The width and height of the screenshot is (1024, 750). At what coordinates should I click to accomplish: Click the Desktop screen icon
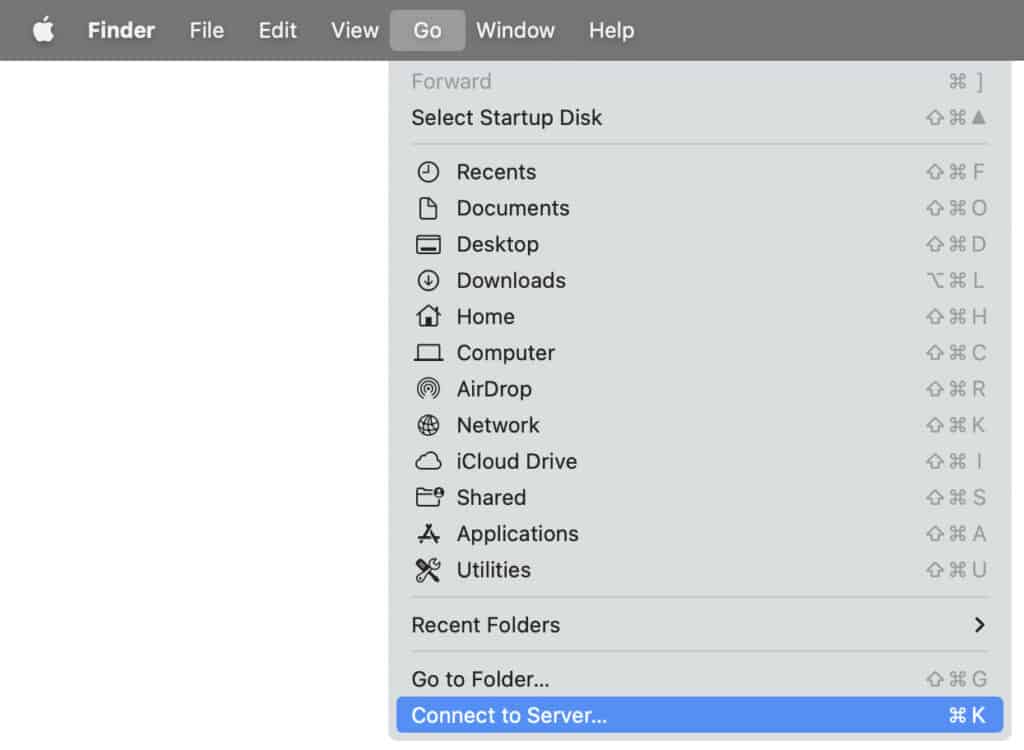coord(428,244)
